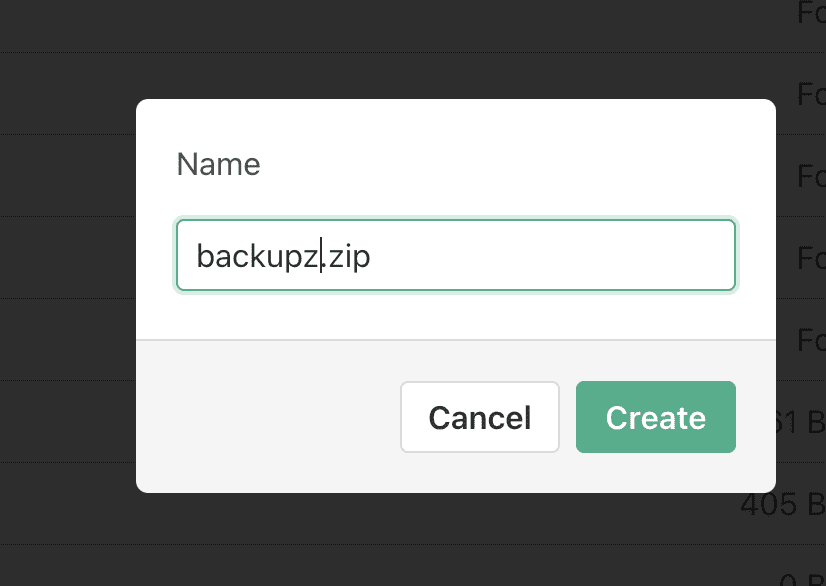Click the gray dialog footer left of Cancel

click(x=270, y=417)
